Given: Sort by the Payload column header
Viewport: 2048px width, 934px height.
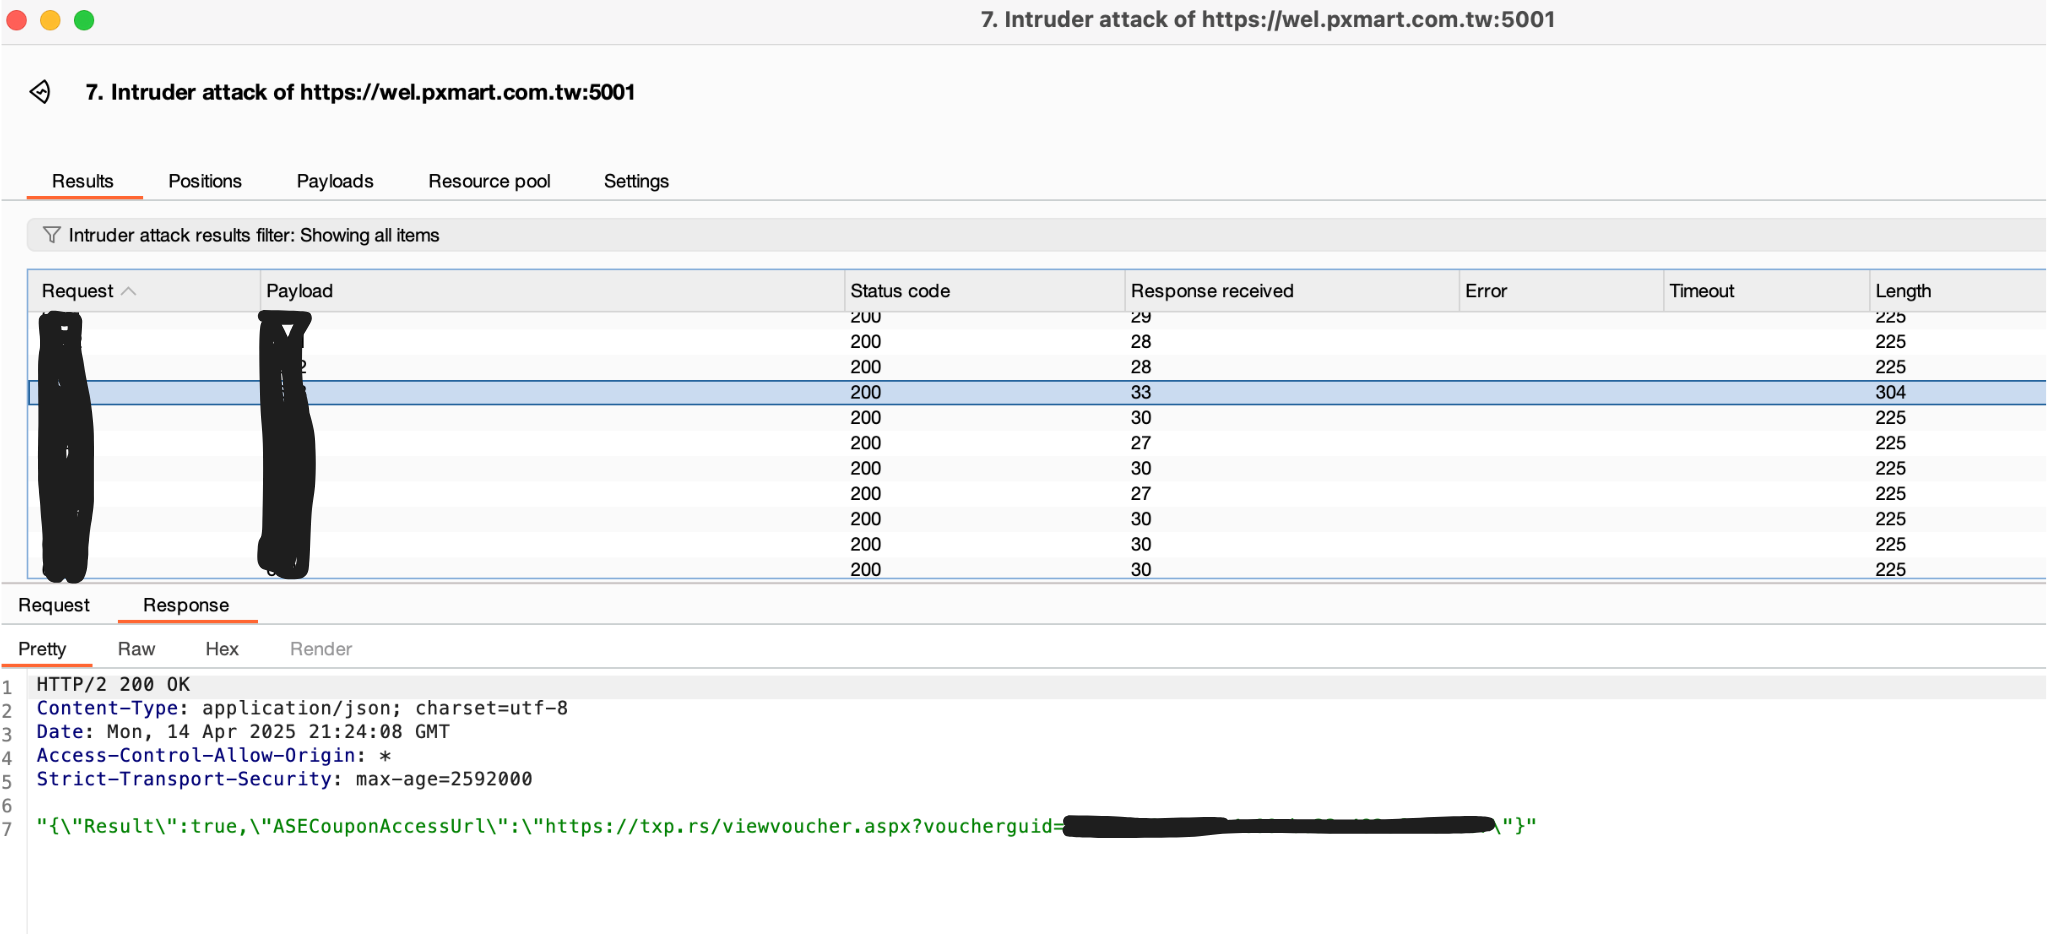Looking at the screenshot, I should click(552, 291).
